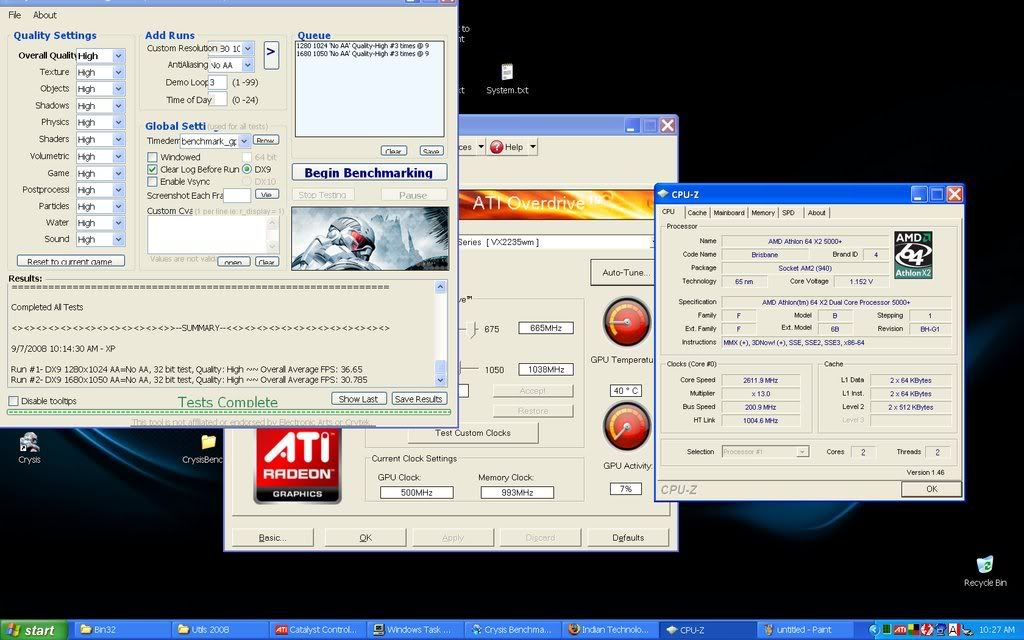This screenshot has width=1024, height=640.
Task: Click Test Custom Clocks button
Action: (x=473, y=433)
